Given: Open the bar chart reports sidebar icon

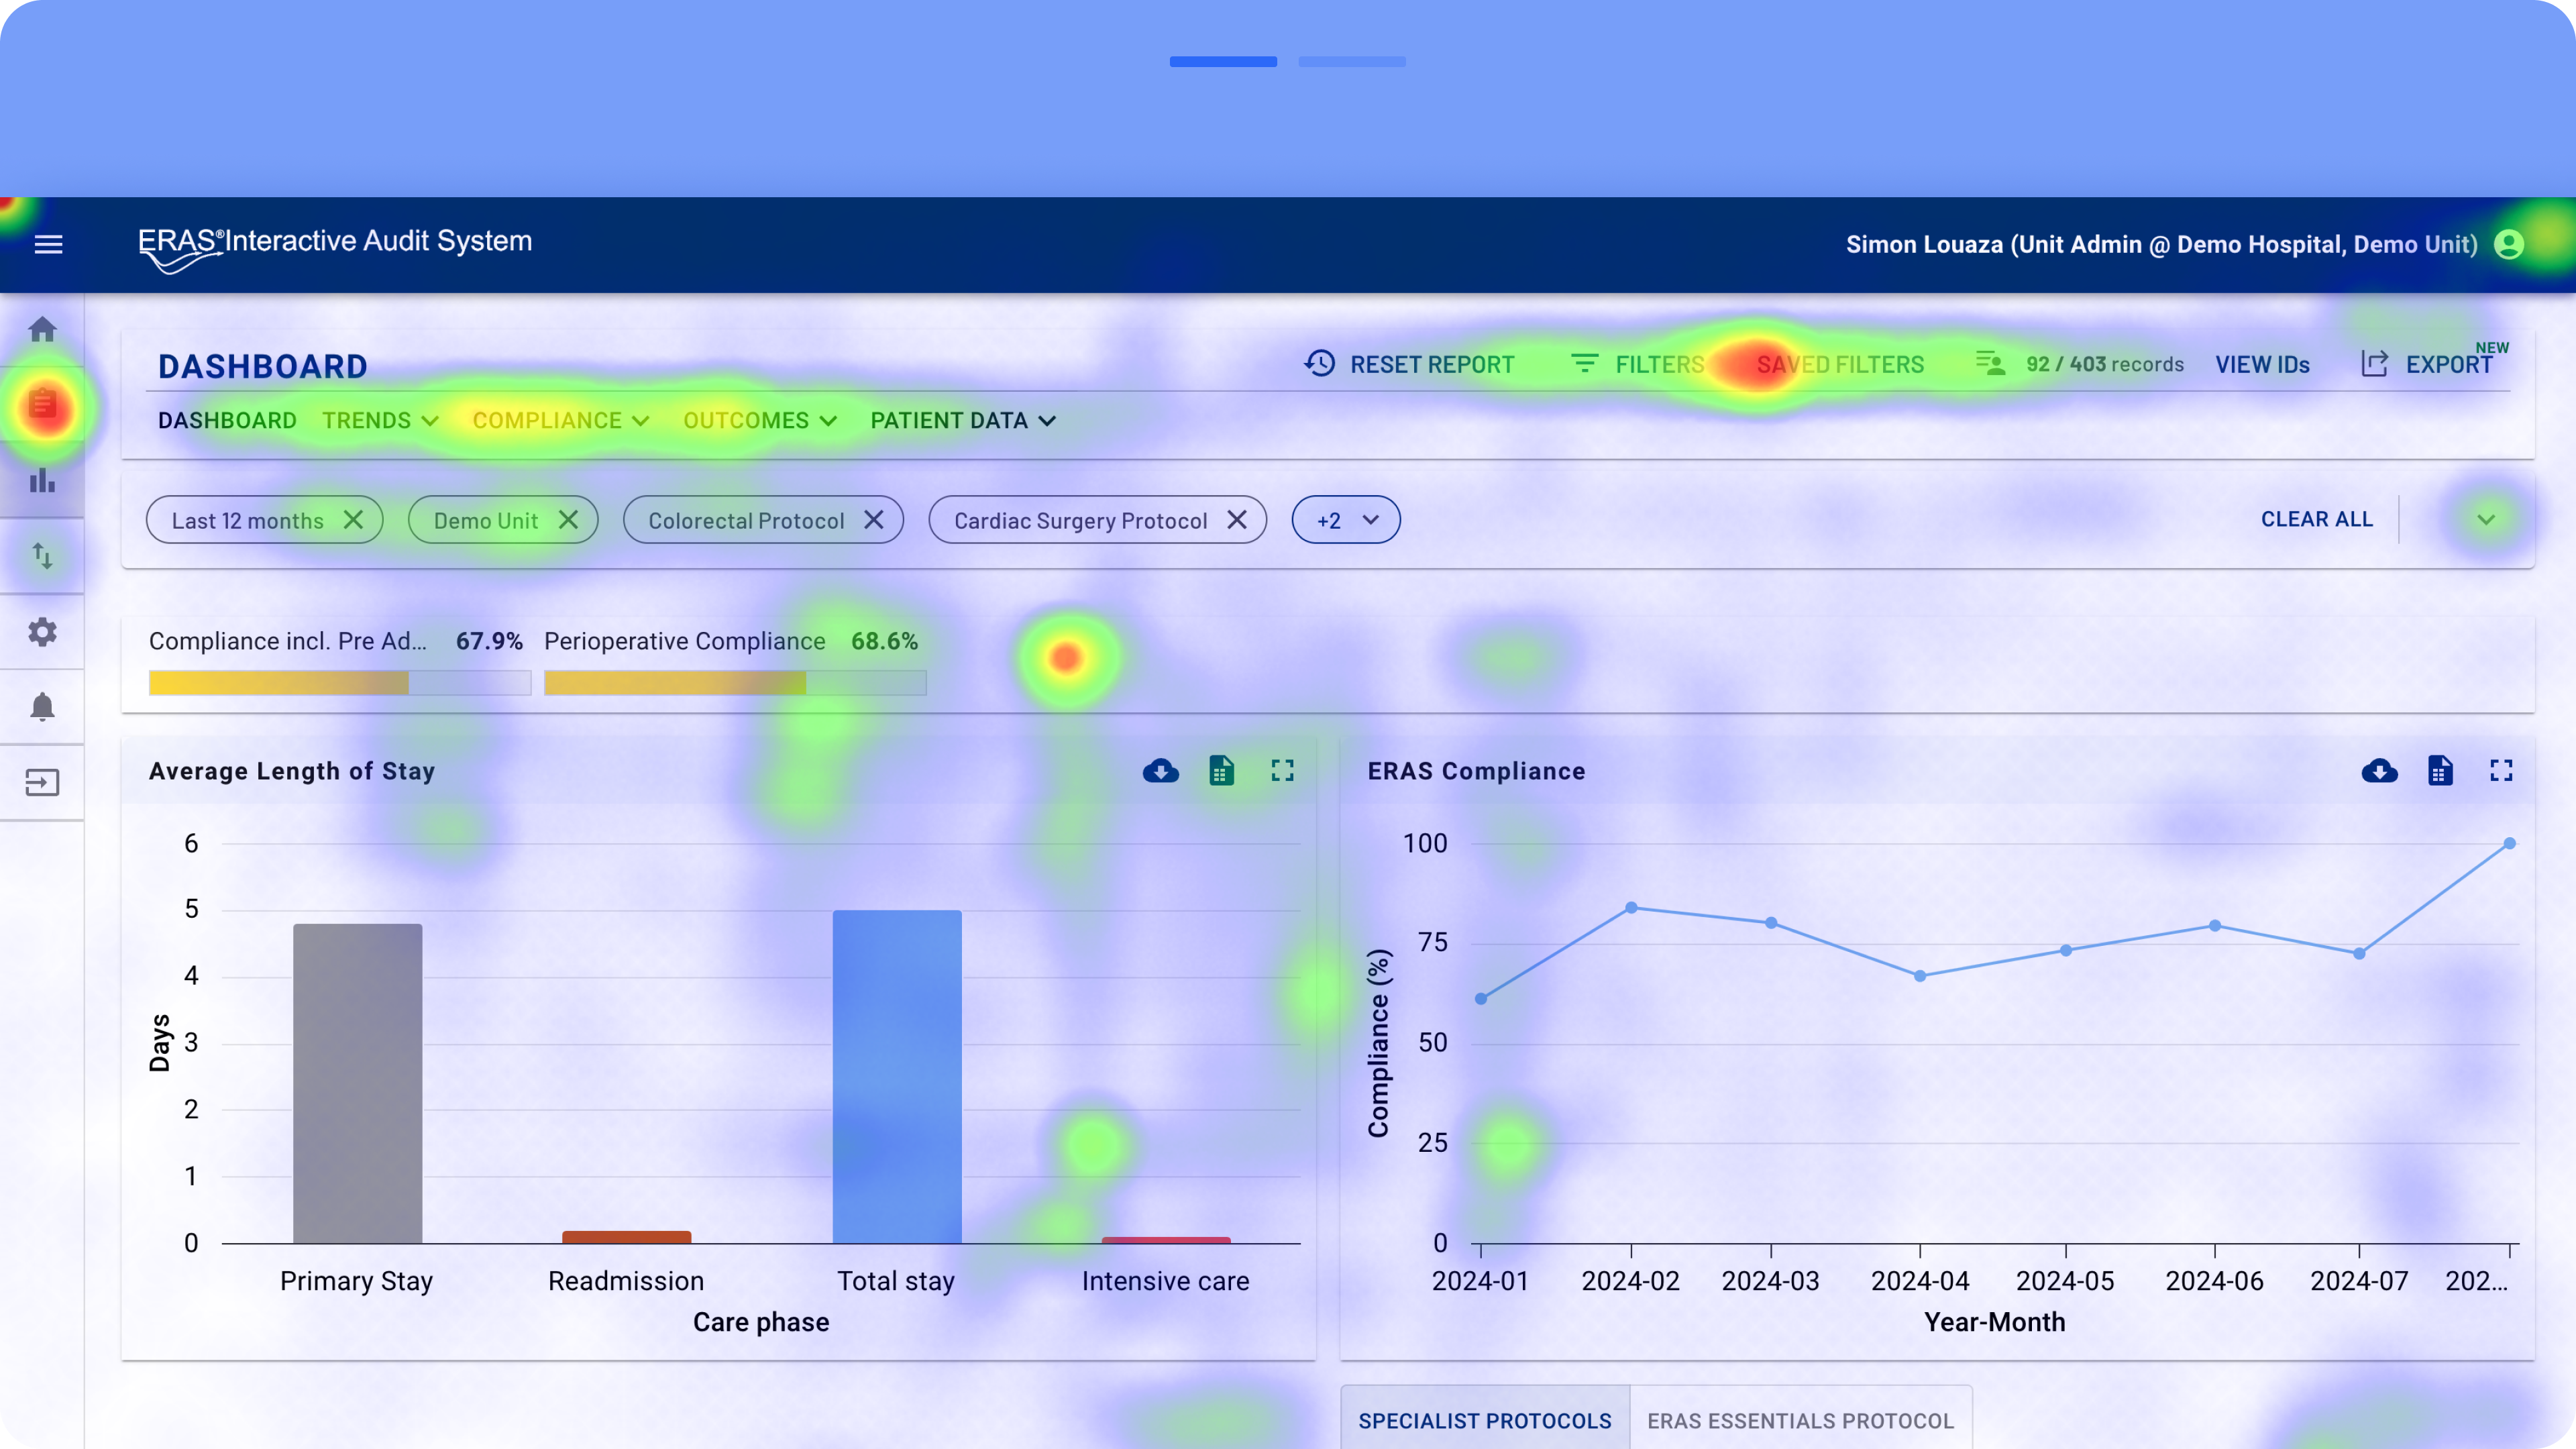Looking at the screenshot, I should (x=42, y=481).
